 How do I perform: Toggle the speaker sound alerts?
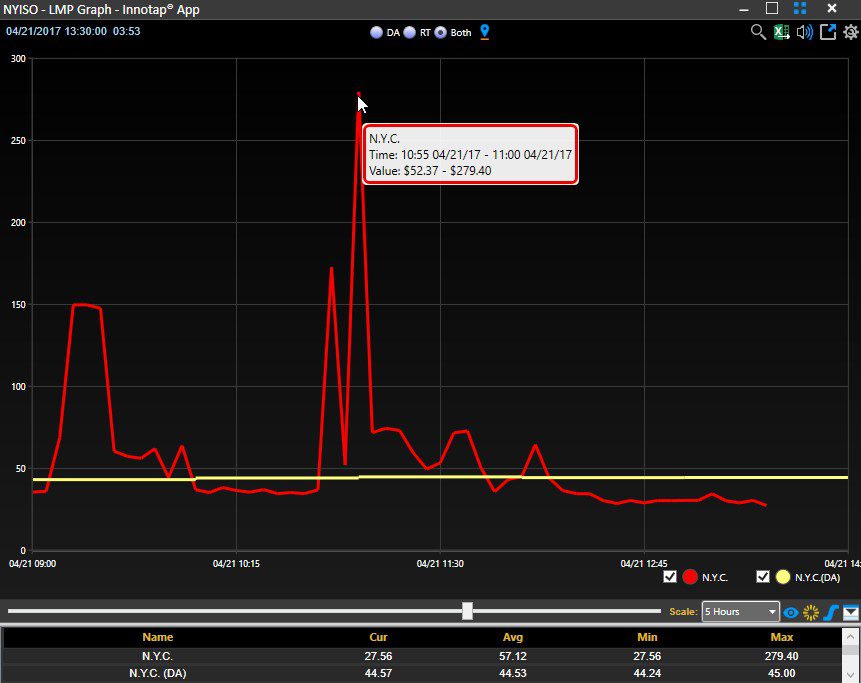(804, 32)
